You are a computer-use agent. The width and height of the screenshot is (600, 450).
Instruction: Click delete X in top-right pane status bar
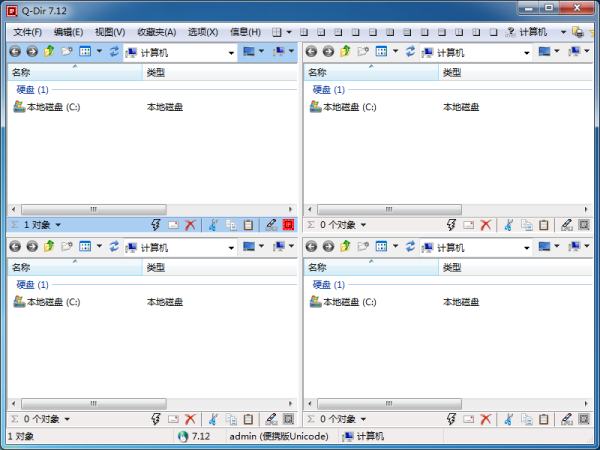[486, 225]
